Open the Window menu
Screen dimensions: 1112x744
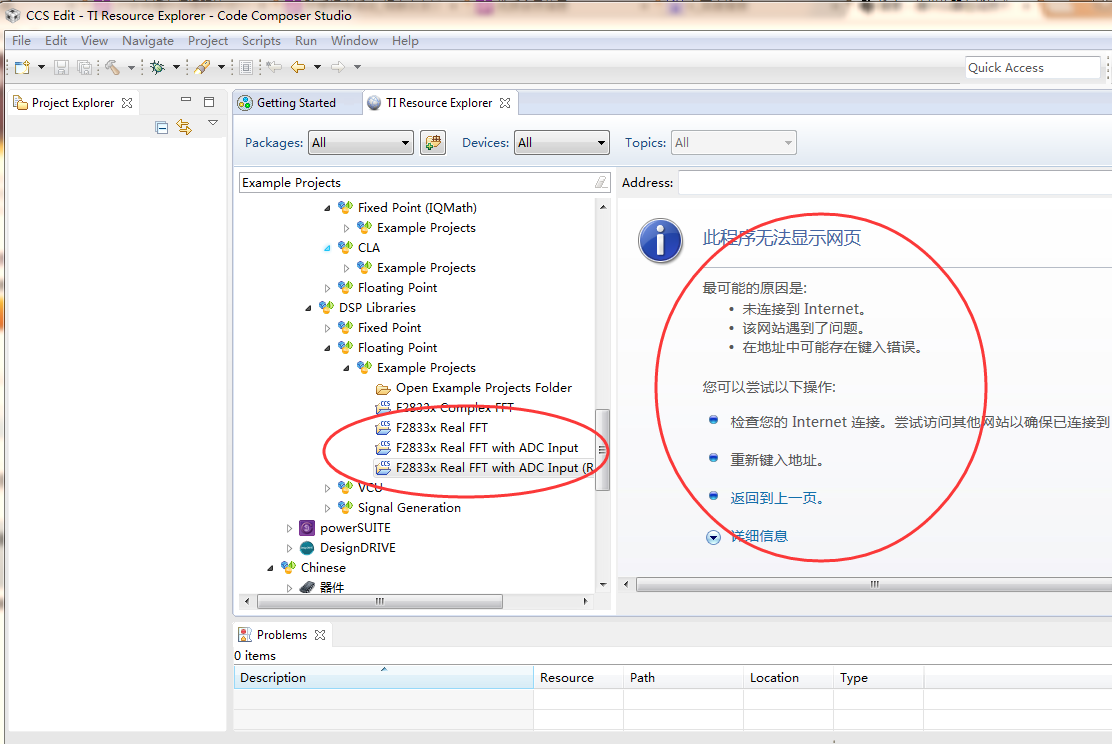click(354, 41)
